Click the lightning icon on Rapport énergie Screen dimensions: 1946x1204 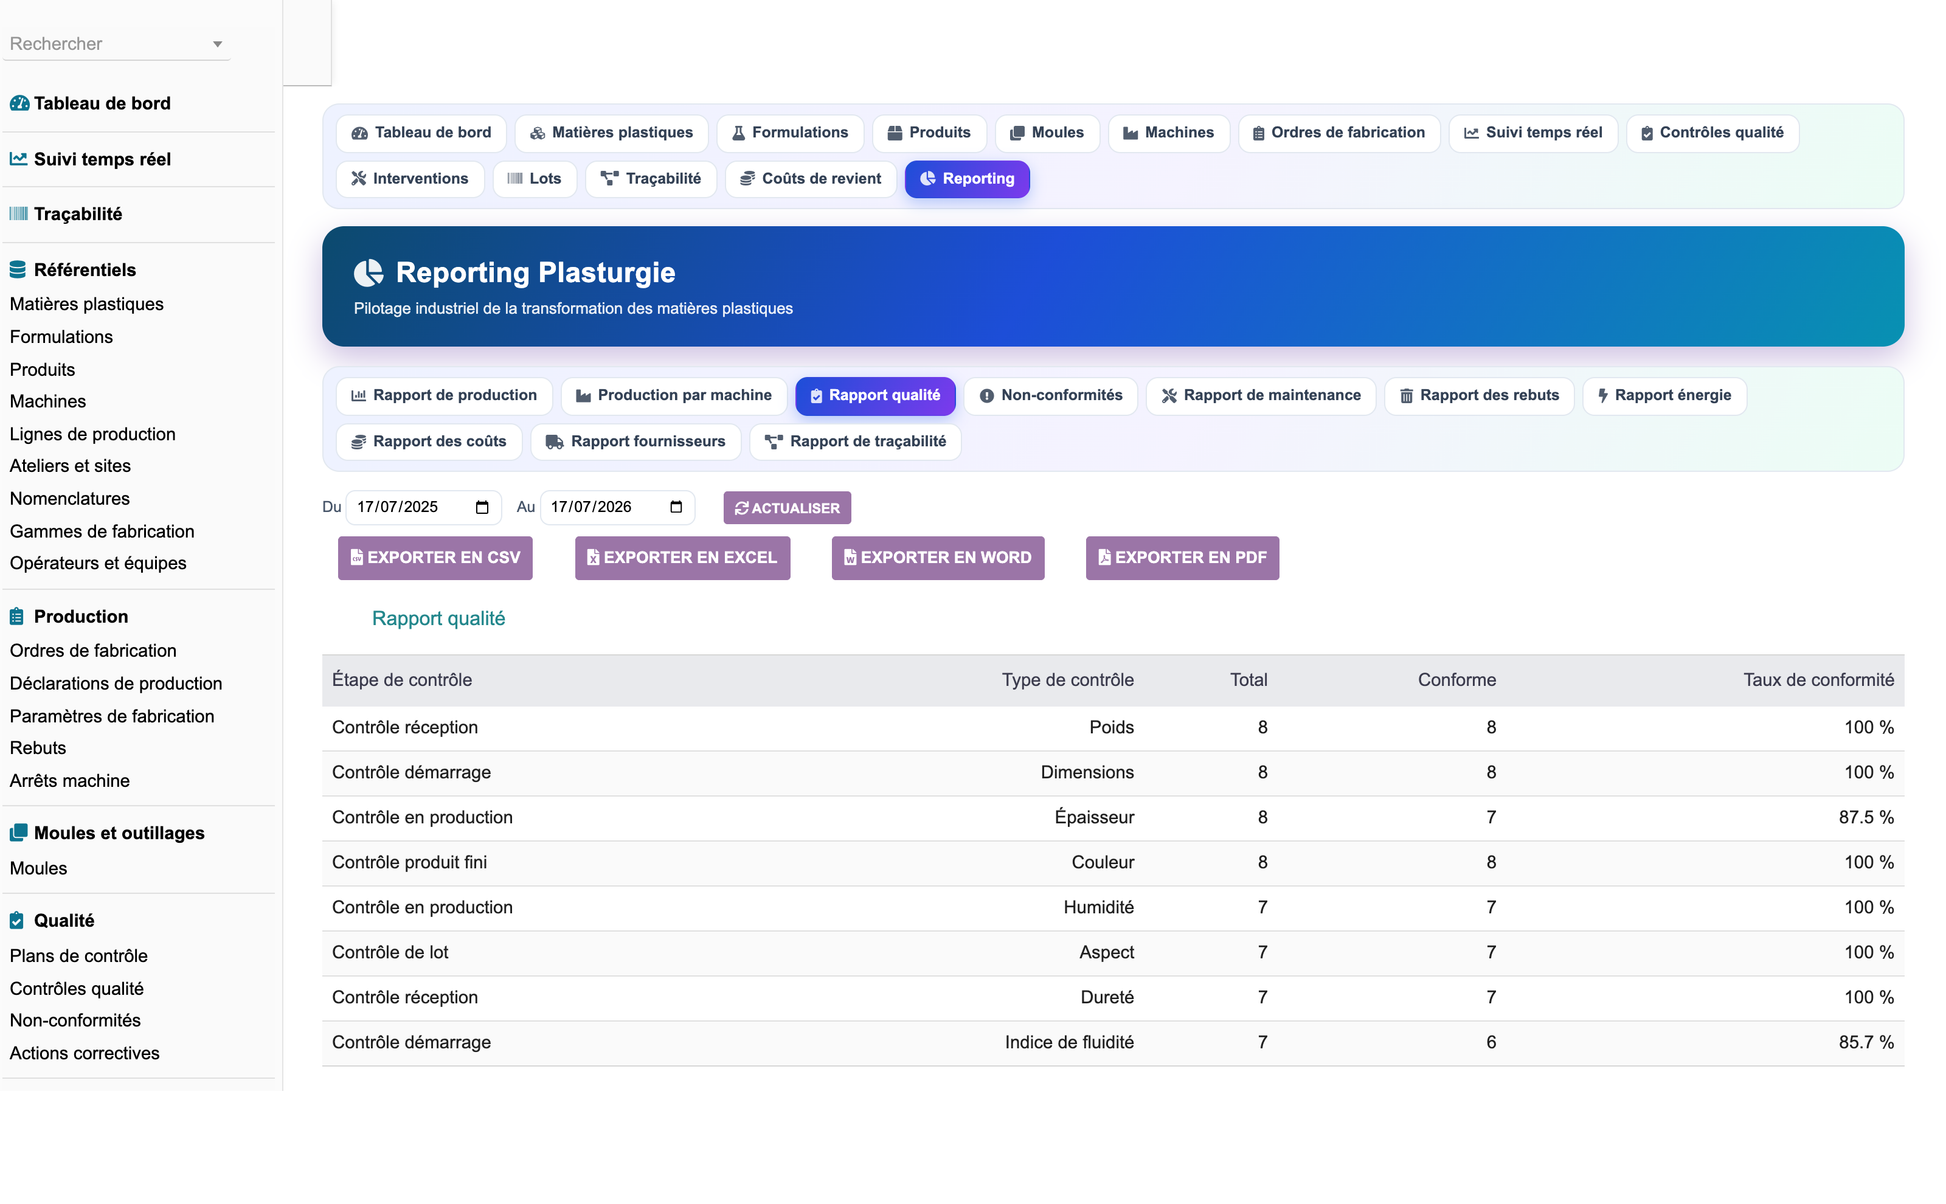1603,396
